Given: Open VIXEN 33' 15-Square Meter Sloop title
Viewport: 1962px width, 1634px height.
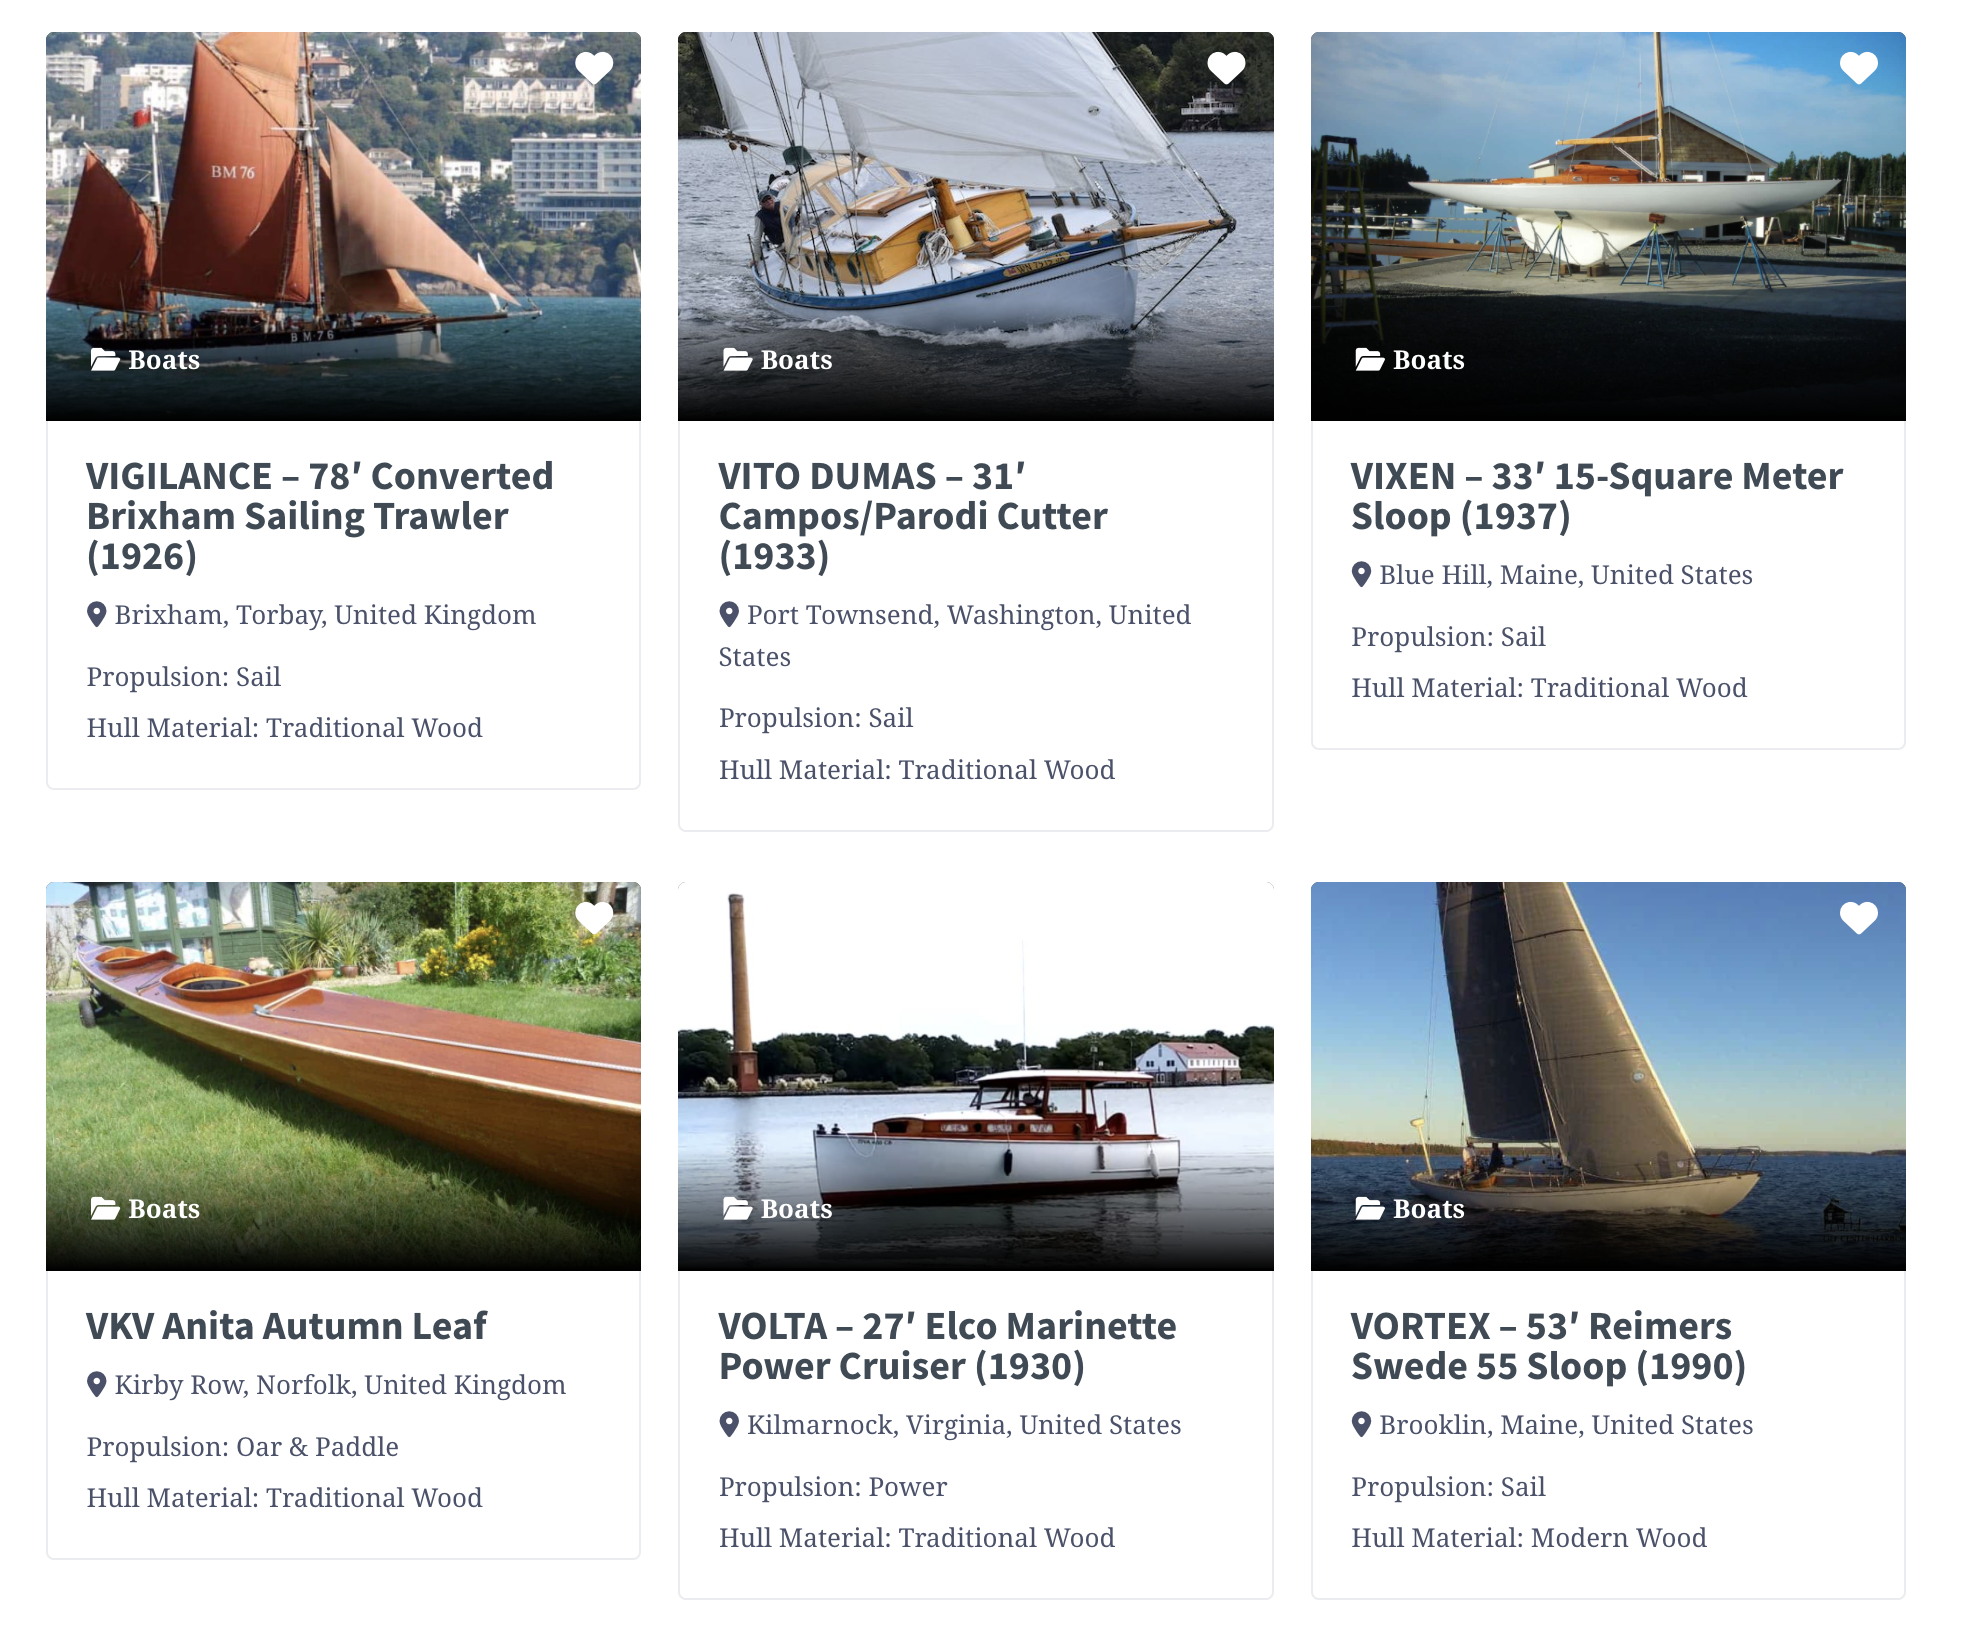Looking at the screenshot, I should [x=1596, y=496].
